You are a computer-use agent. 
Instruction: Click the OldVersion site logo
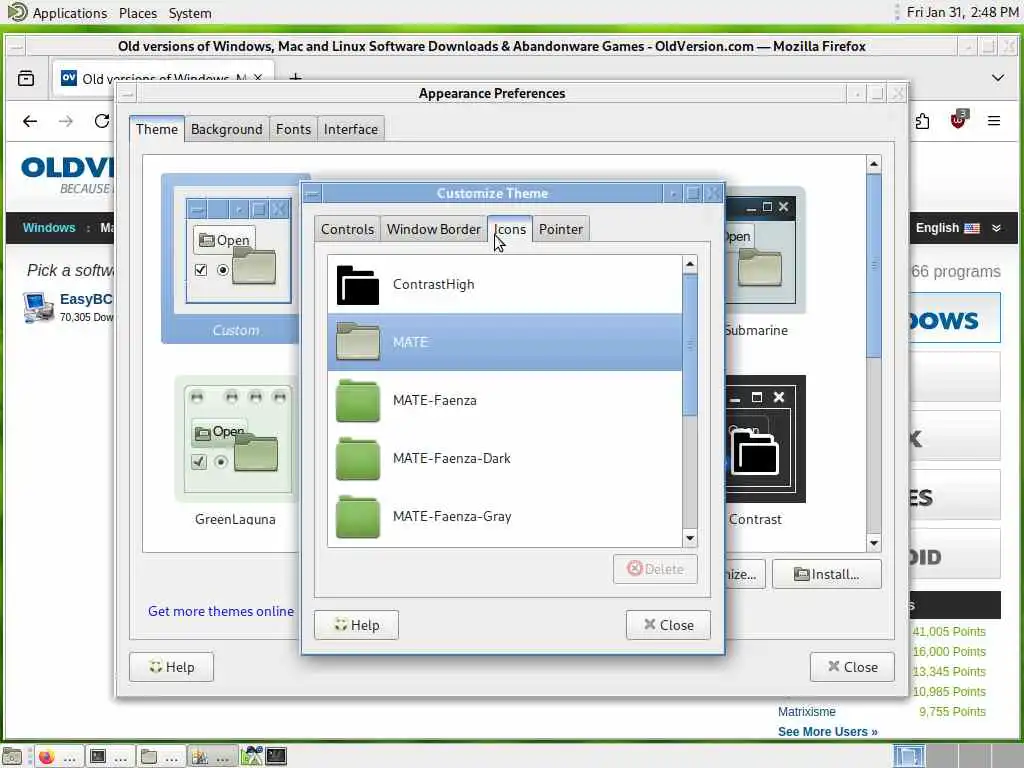pos(68,174)
